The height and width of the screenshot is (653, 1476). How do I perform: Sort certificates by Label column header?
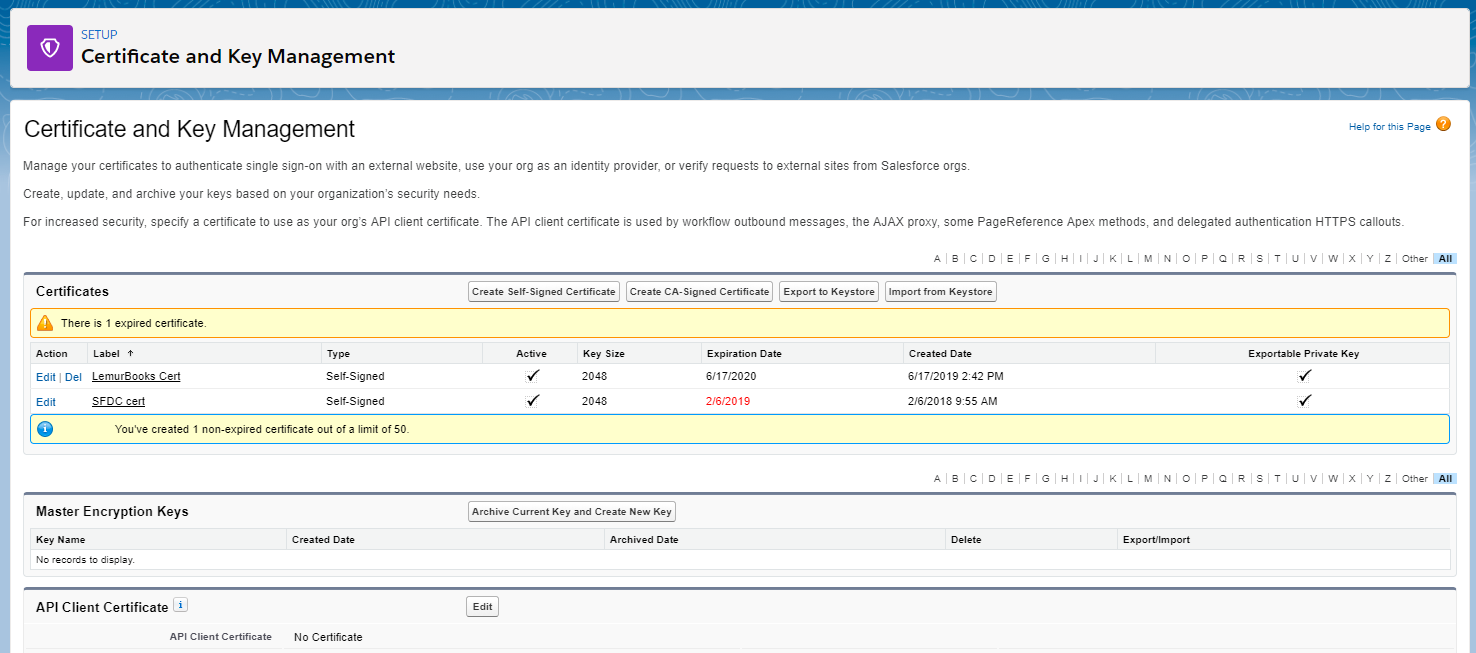[106, 354]
